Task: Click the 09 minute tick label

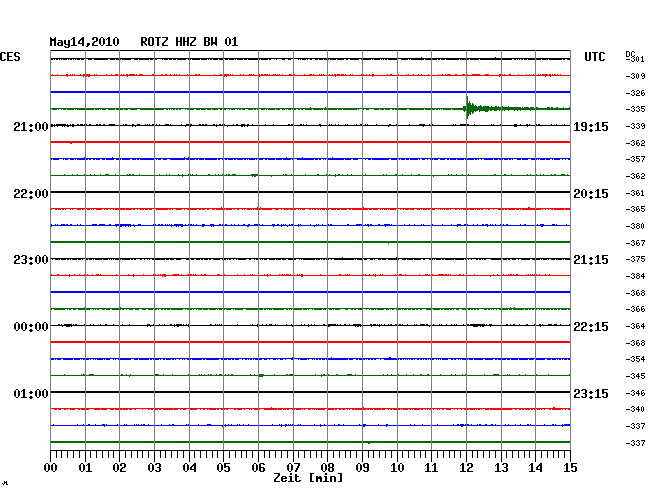Action: pos(362,468)
